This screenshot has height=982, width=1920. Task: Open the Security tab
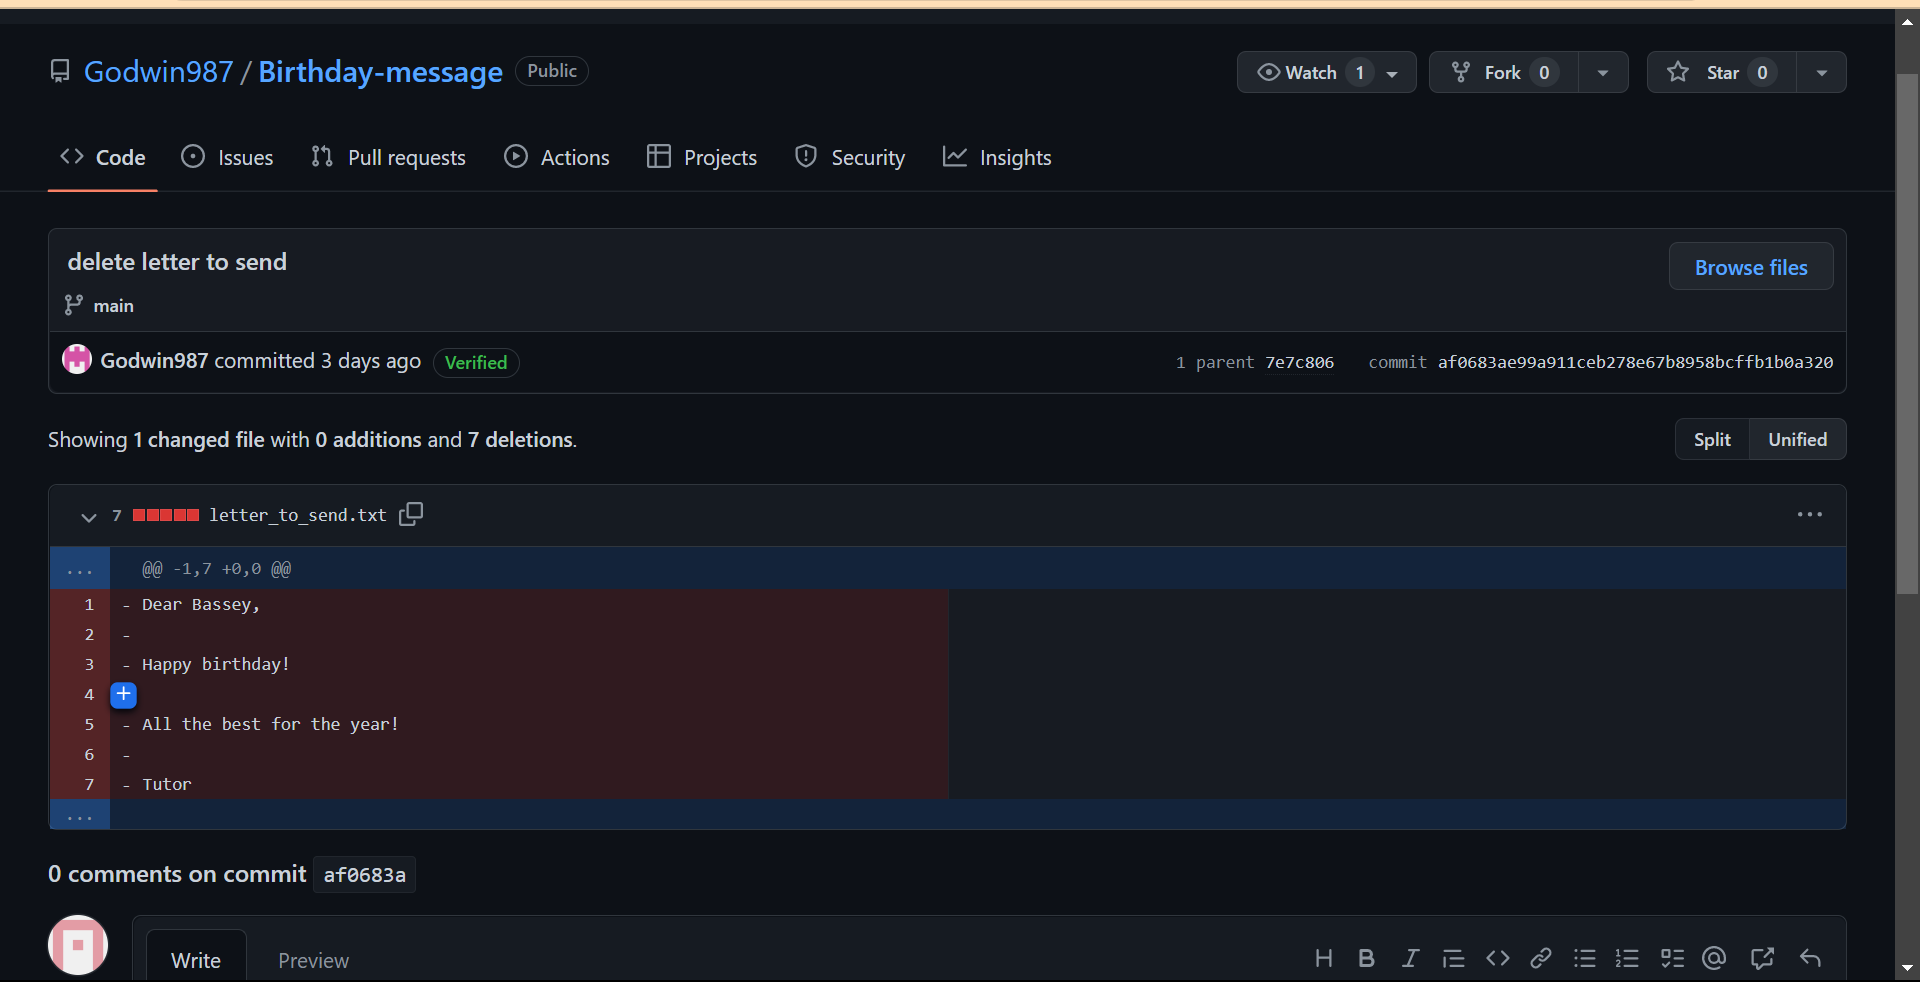point(850,157)
